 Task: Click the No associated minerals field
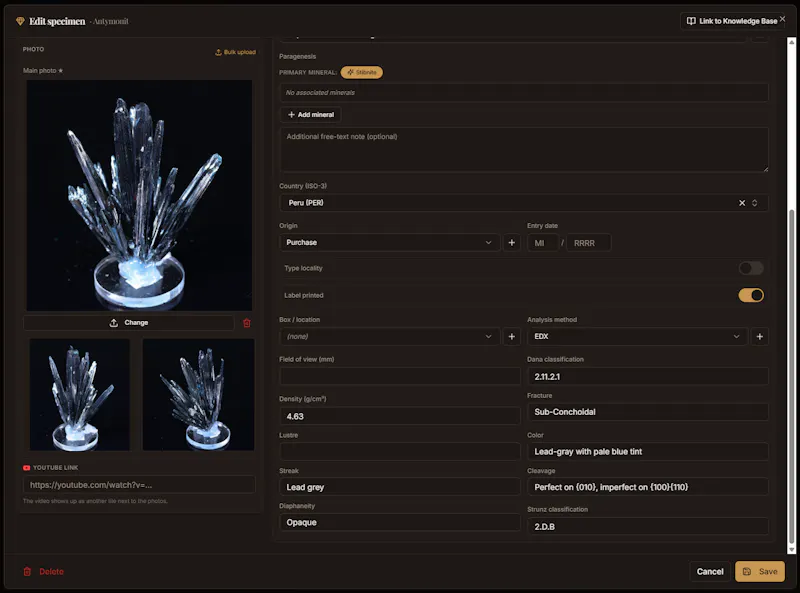coord(524,93)
